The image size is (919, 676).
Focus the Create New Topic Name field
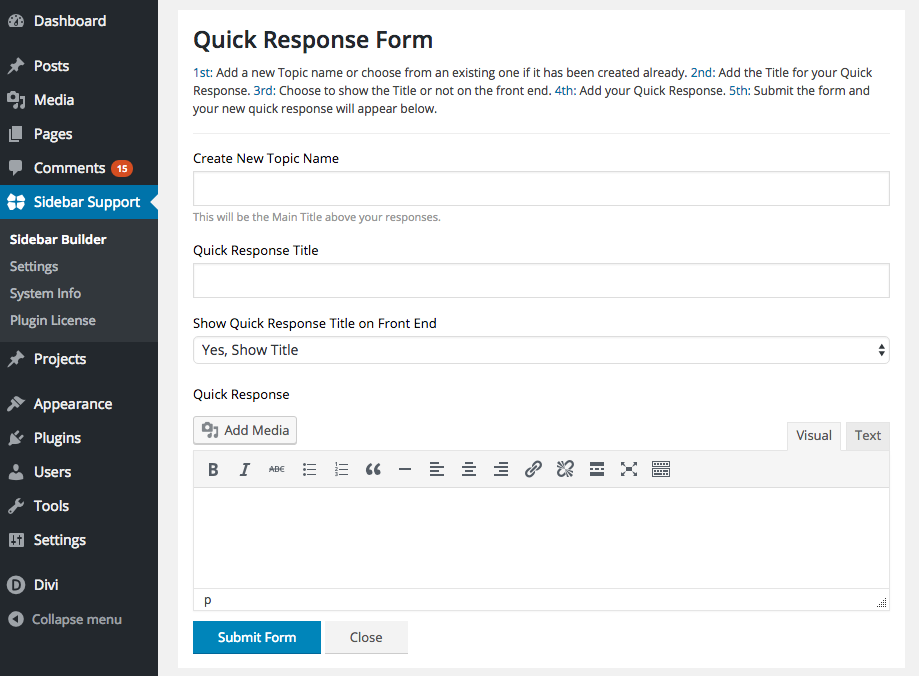(541, 189)
